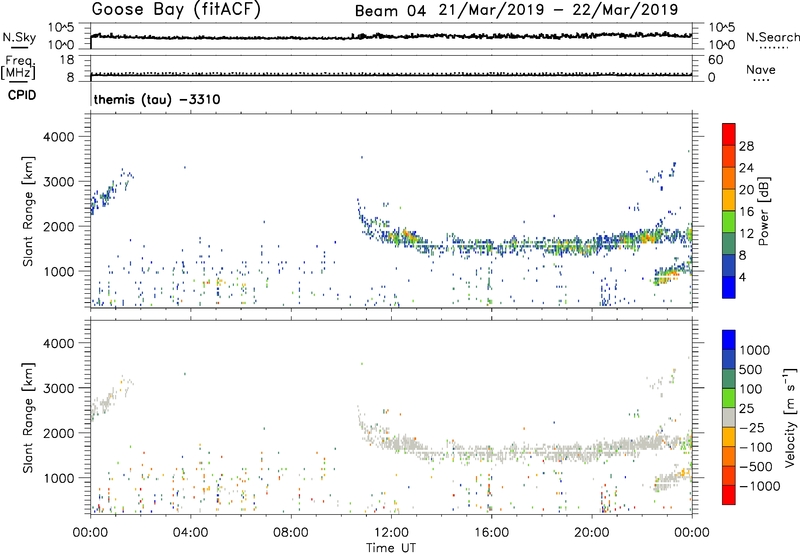This screenshot has height=554, width=800.
Task: Click the "25" tick on Velocity color bar
Action: (x=746, y=409)
